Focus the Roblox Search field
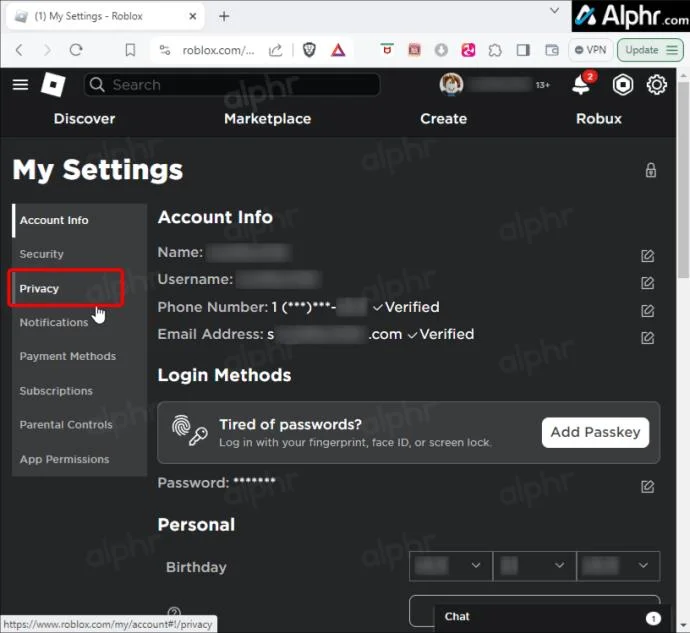The image size is (690, 633). point(232,85)
